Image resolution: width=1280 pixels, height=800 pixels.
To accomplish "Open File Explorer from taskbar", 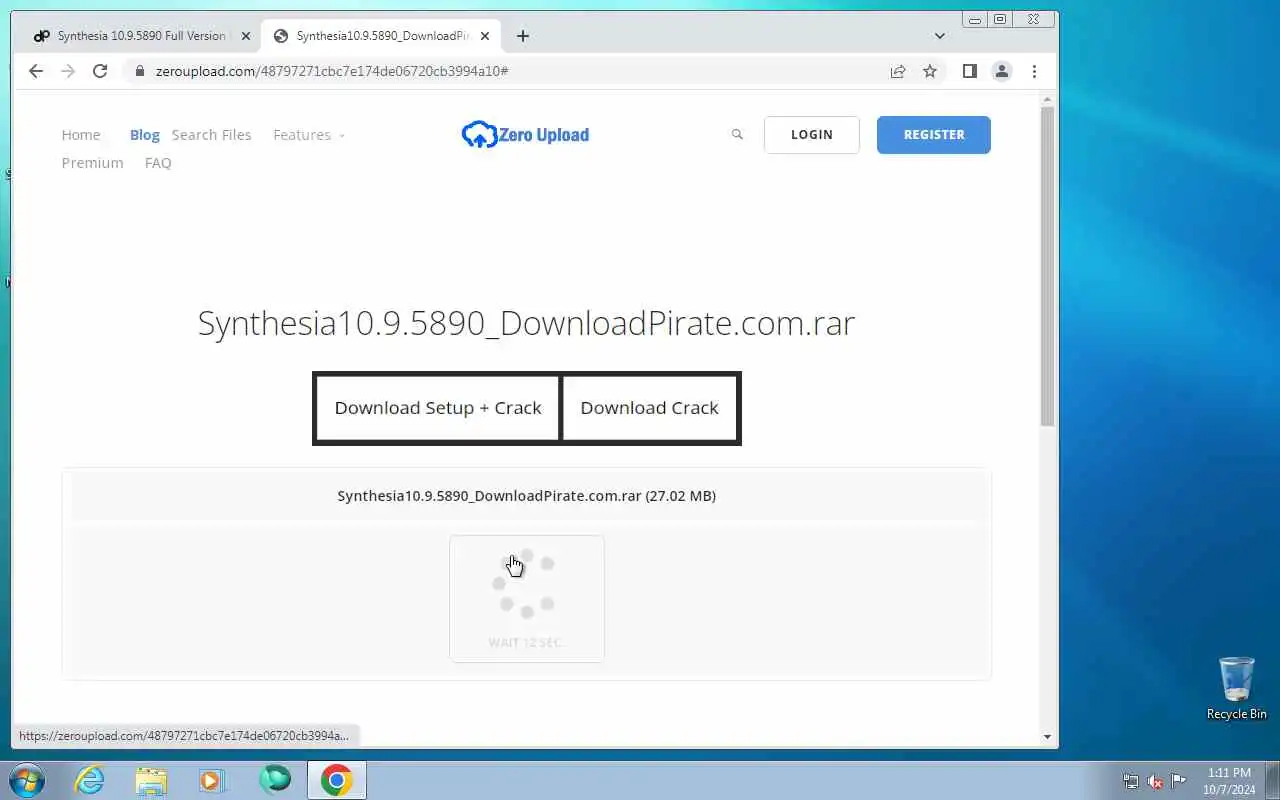I will (151, 780).
